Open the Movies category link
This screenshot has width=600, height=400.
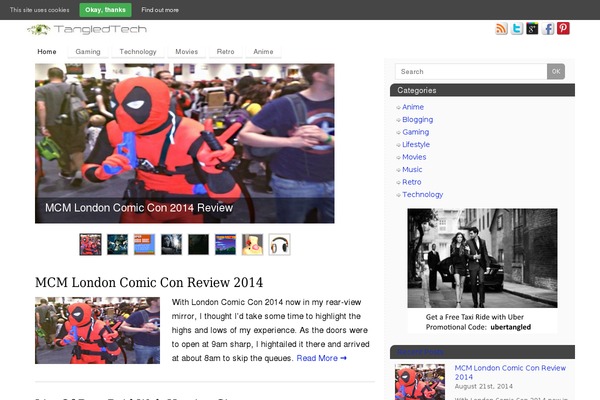pyautogui.click(x=414, y=157)
